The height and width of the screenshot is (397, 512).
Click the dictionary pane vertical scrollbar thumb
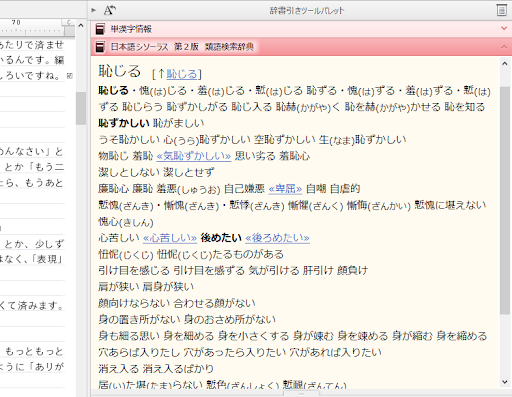[x=505, y=200]
